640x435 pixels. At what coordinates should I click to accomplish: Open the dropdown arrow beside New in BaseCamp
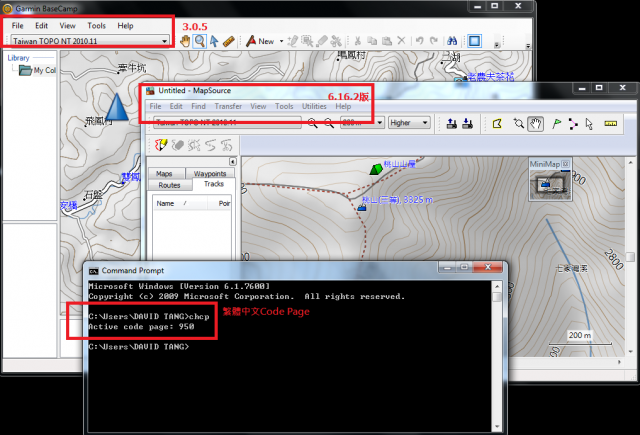[281, 41]
